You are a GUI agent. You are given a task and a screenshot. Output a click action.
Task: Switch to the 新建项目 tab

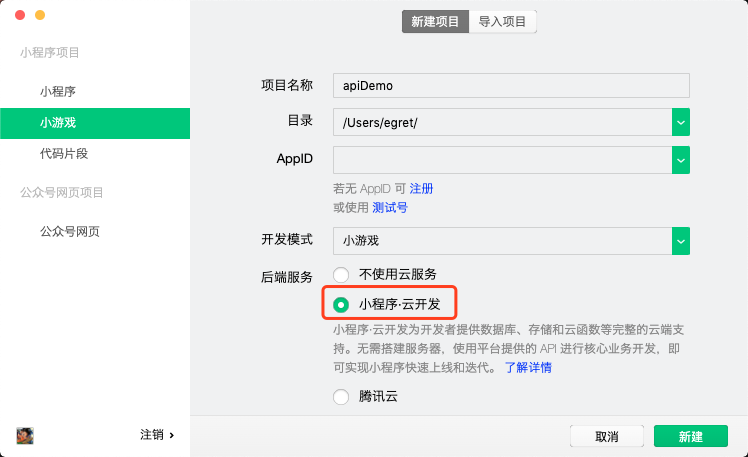pos(435,21)
